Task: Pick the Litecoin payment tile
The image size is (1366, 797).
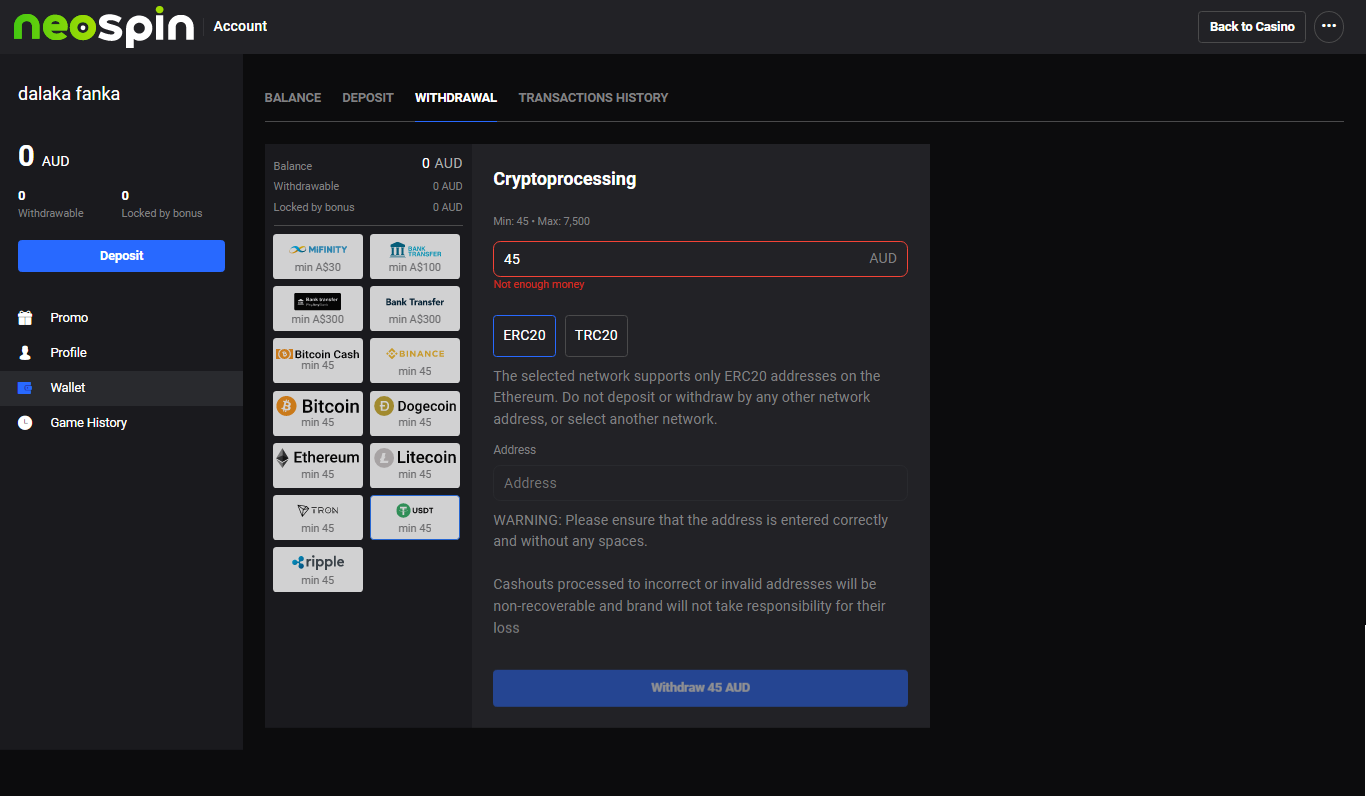Action: coord(414,465)
